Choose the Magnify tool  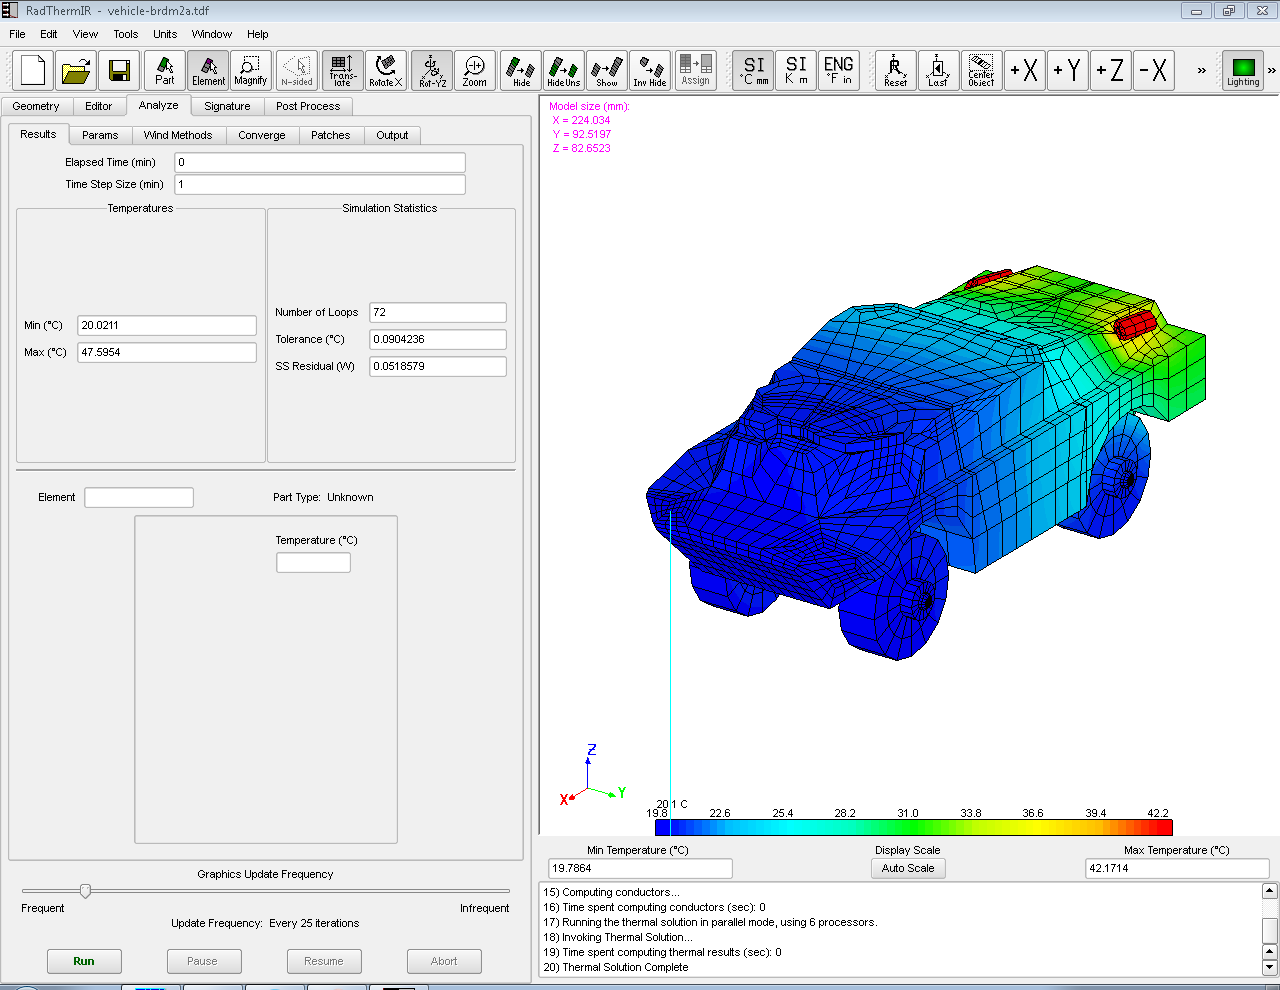(251, 71)
